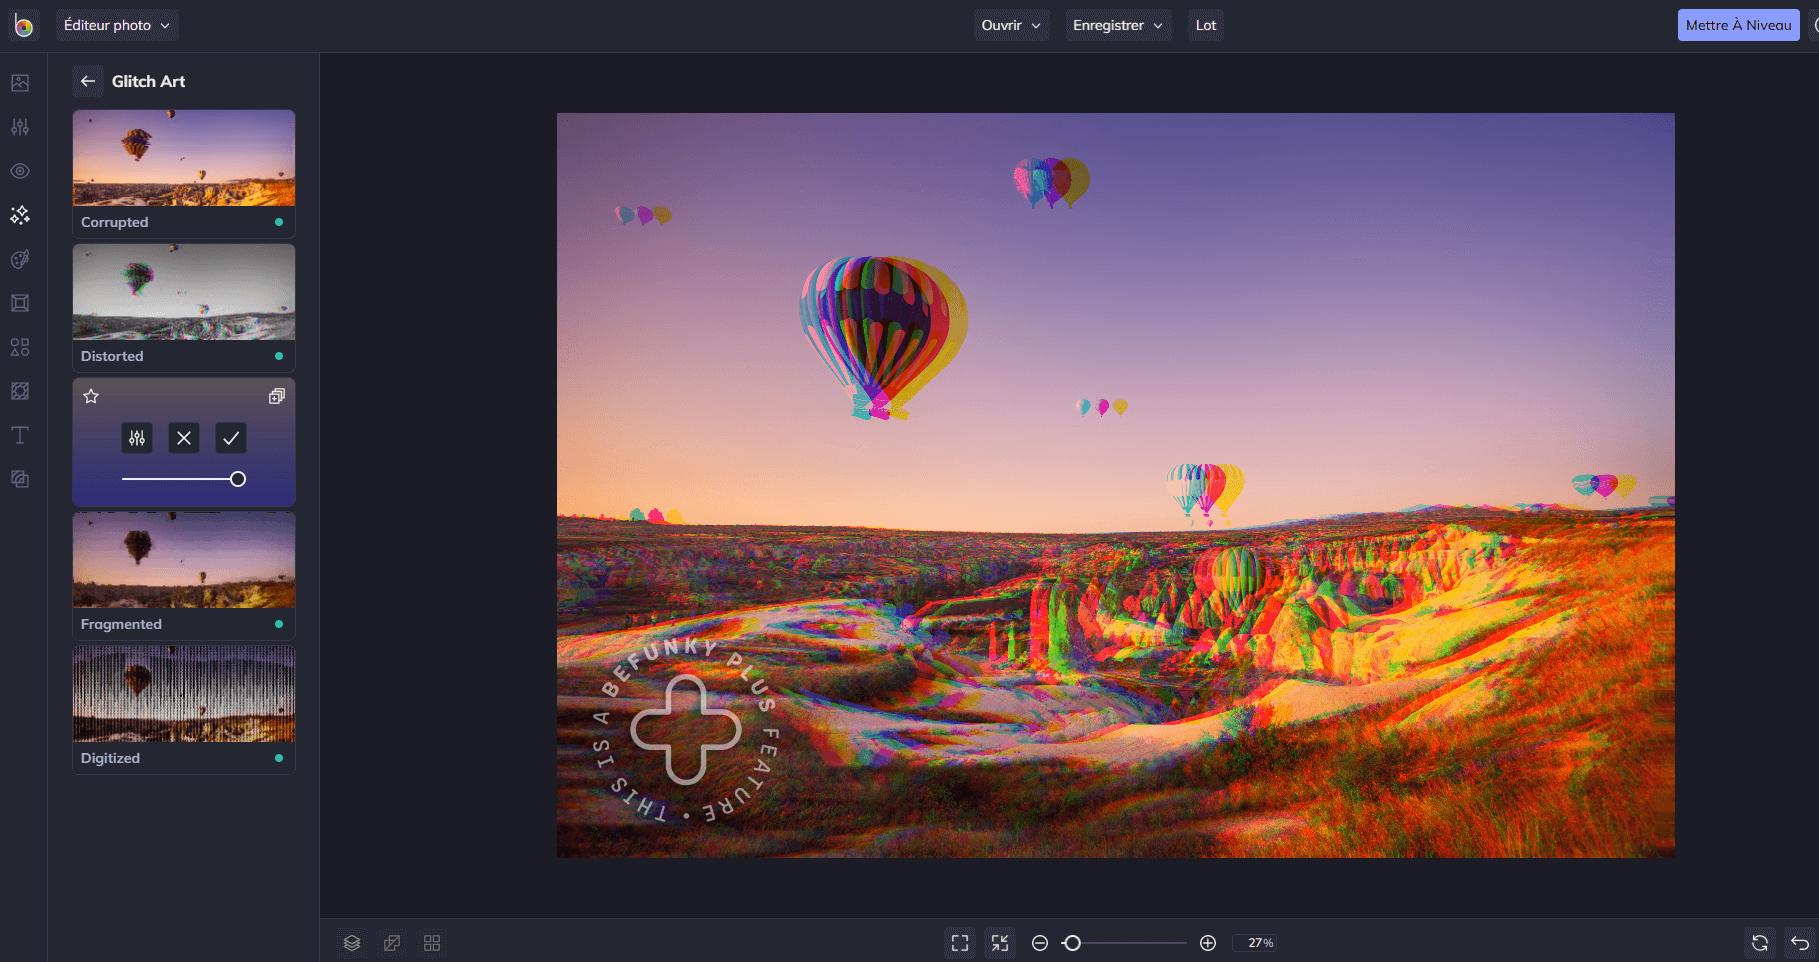Cancel the effect with X button

coord(184,438)
